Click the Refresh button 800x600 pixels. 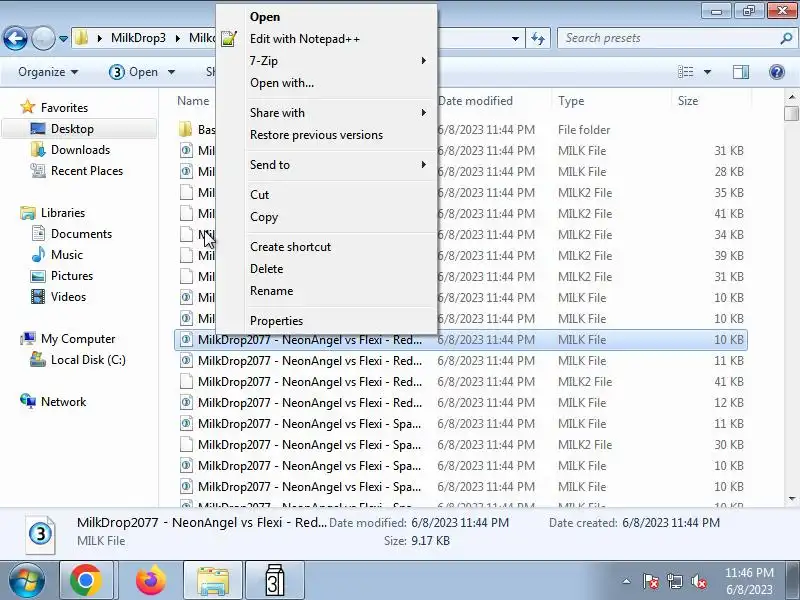[x=538, y=39]
